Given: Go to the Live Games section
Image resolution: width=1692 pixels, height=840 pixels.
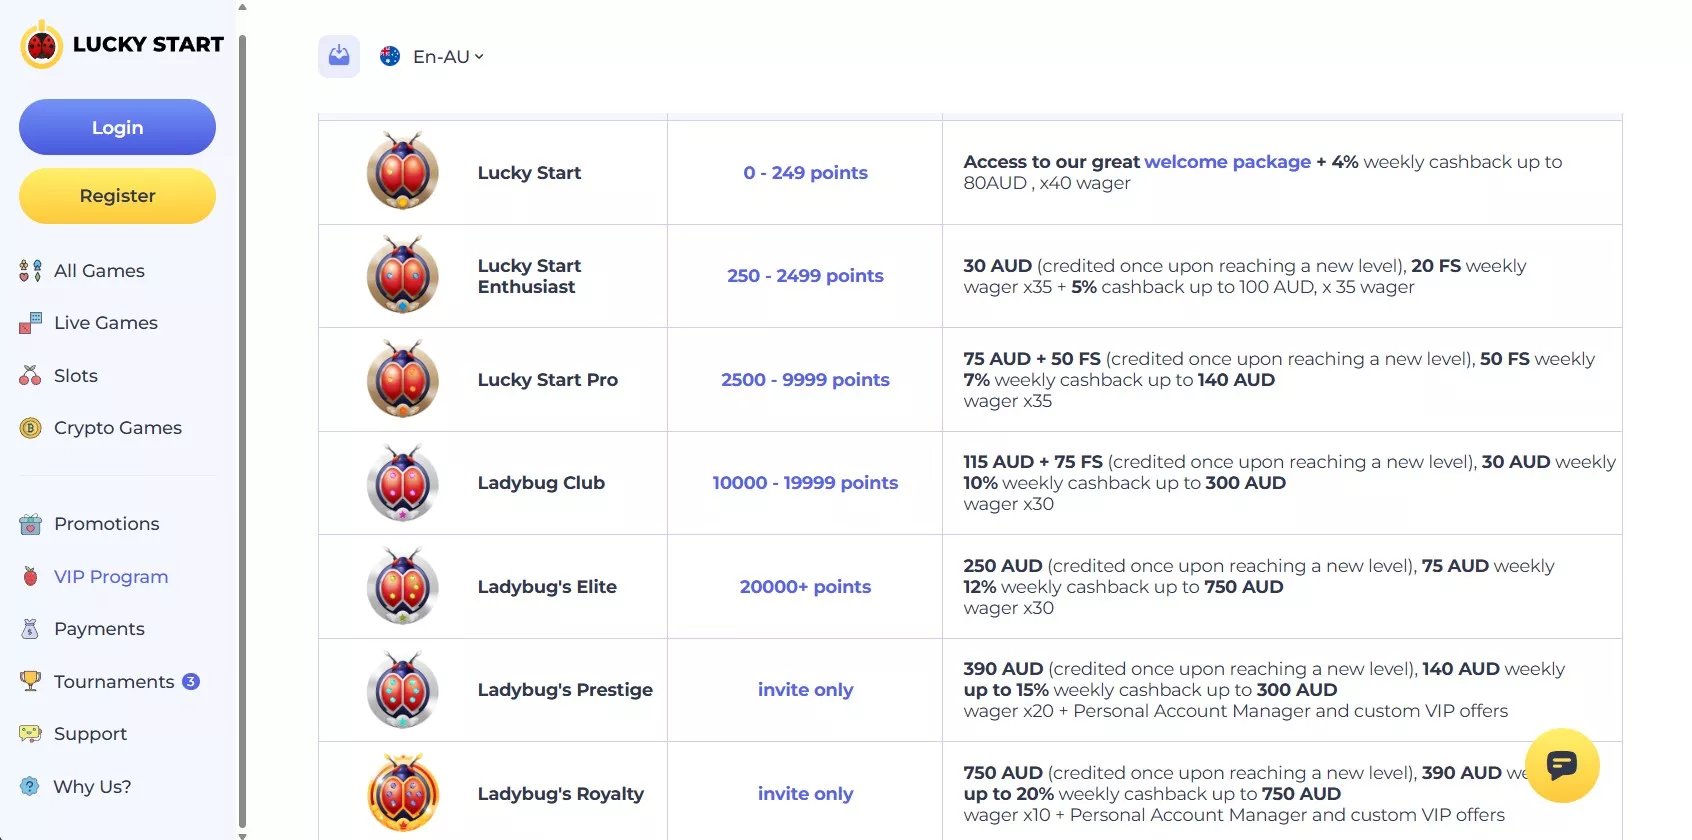Looking at the screenshot, I should (x=105, y=323).
